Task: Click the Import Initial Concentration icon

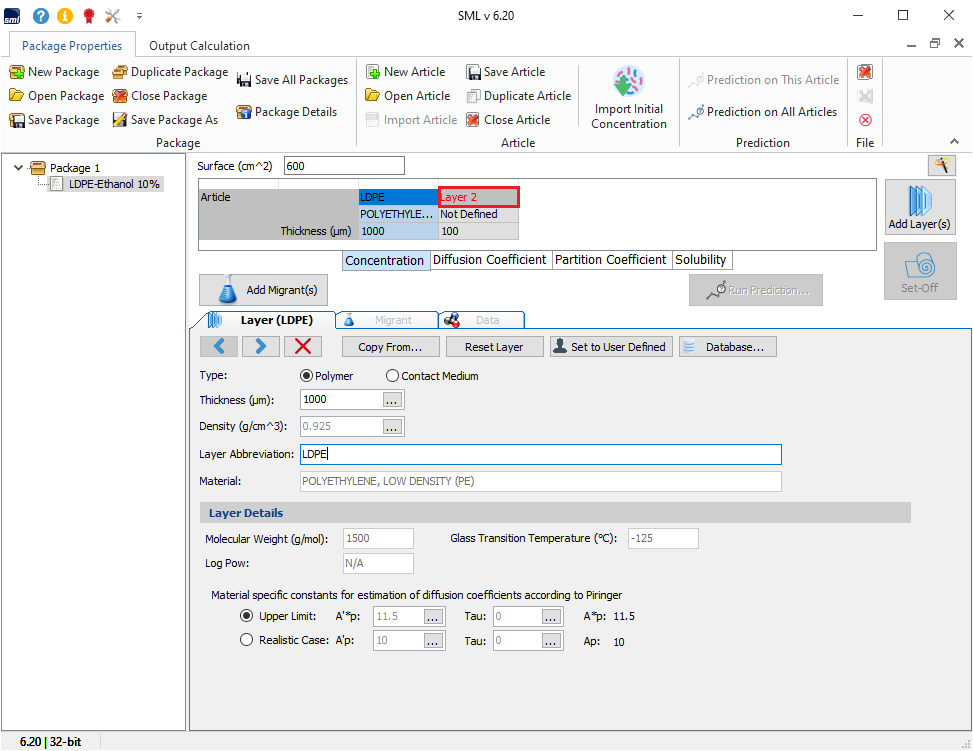Action: [x=628, y=83]
